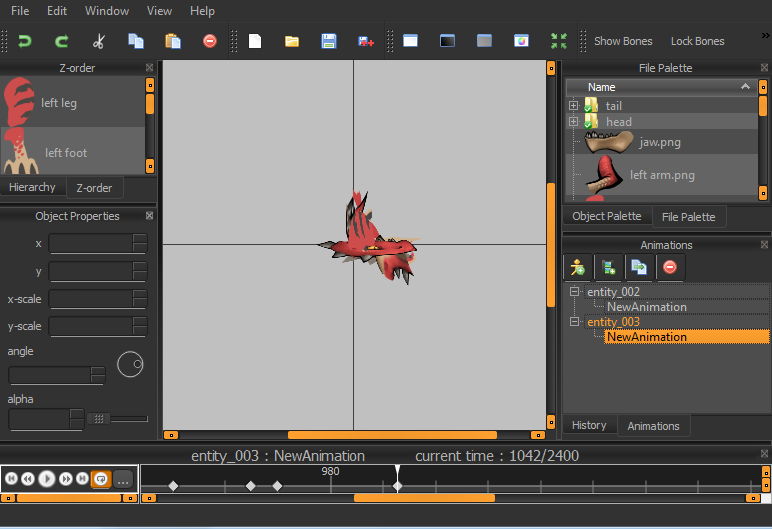The height and width of the screenshot is (529, 772).
Task: Switch to the Object Palette tab
Action: click(x=607, y=216)
